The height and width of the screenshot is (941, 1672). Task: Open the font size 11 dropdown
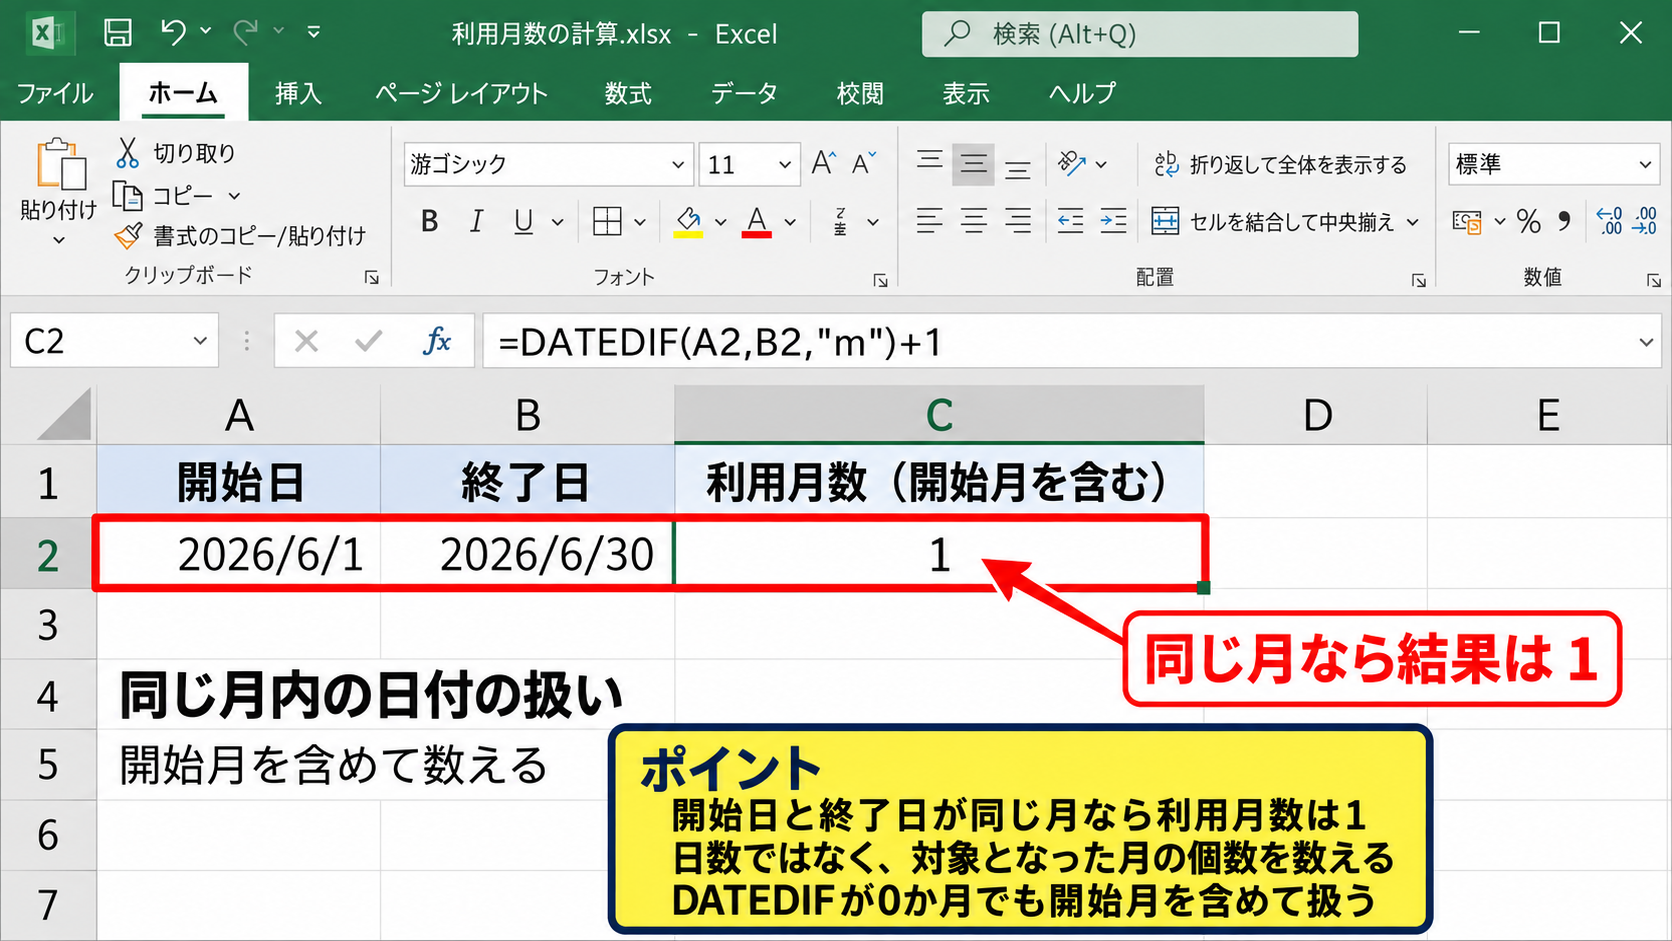785,164
